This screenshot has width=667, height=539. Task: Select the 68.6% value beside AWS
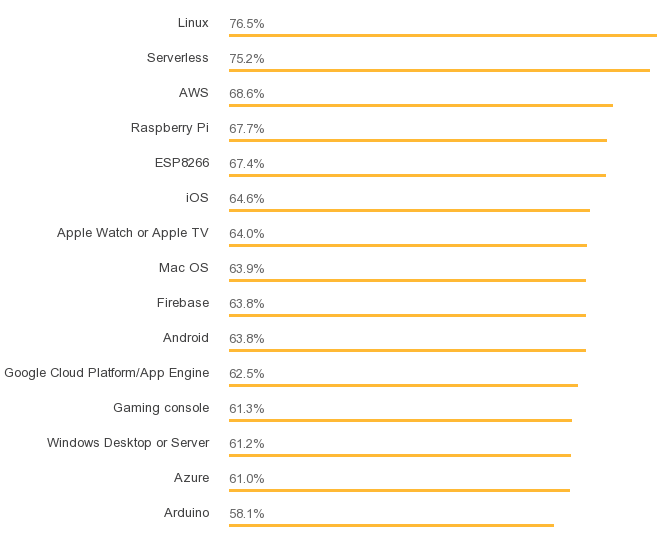247,94
